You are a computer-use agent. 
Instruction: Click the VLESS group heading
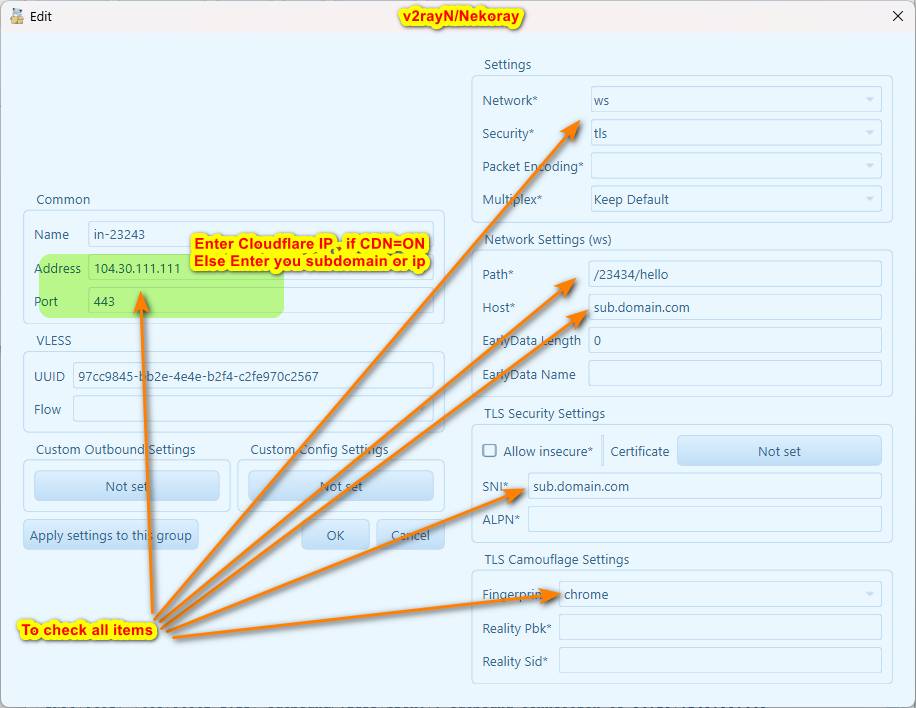coord(54,341)
